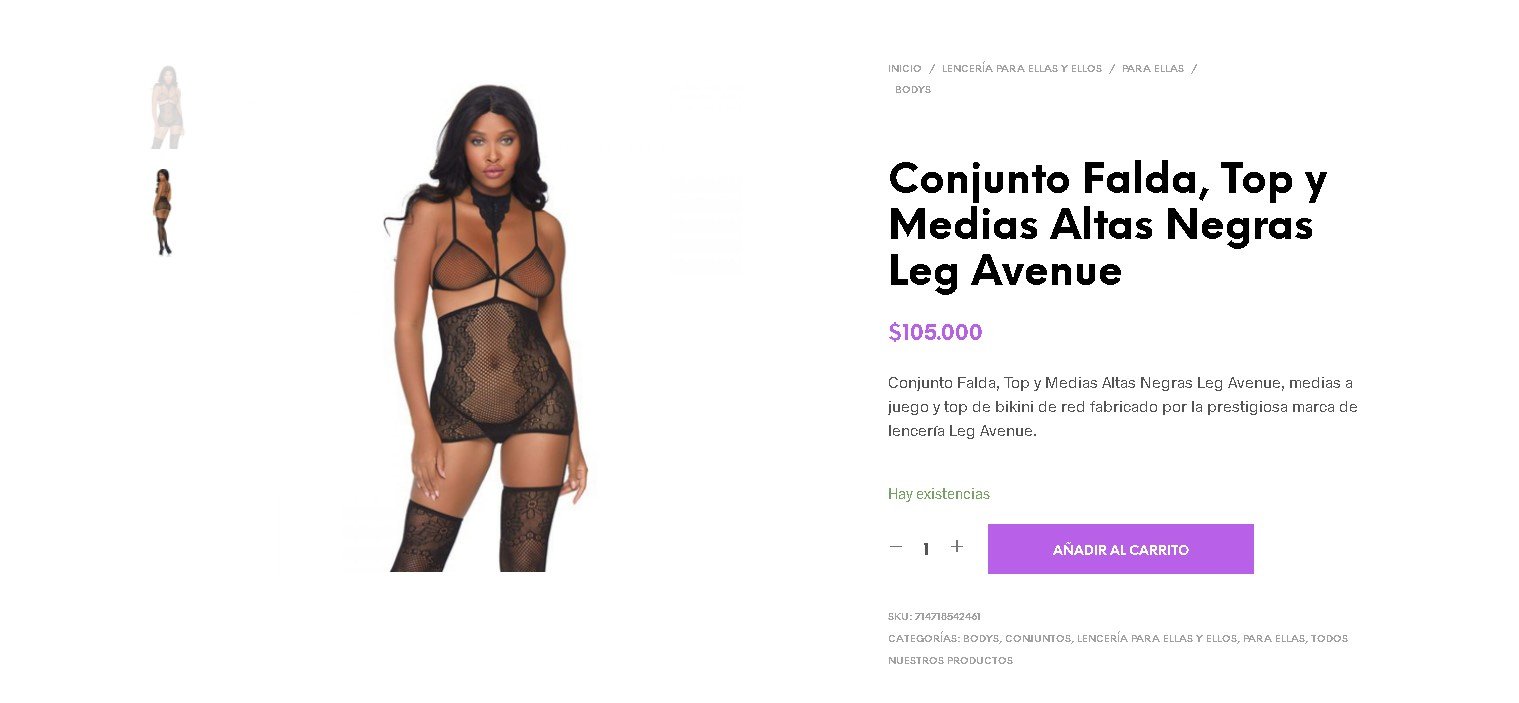The width and height of the screenshot is (1519, 703).
Task: Open the Conjuntos category link
Action: click(1038, 638)
